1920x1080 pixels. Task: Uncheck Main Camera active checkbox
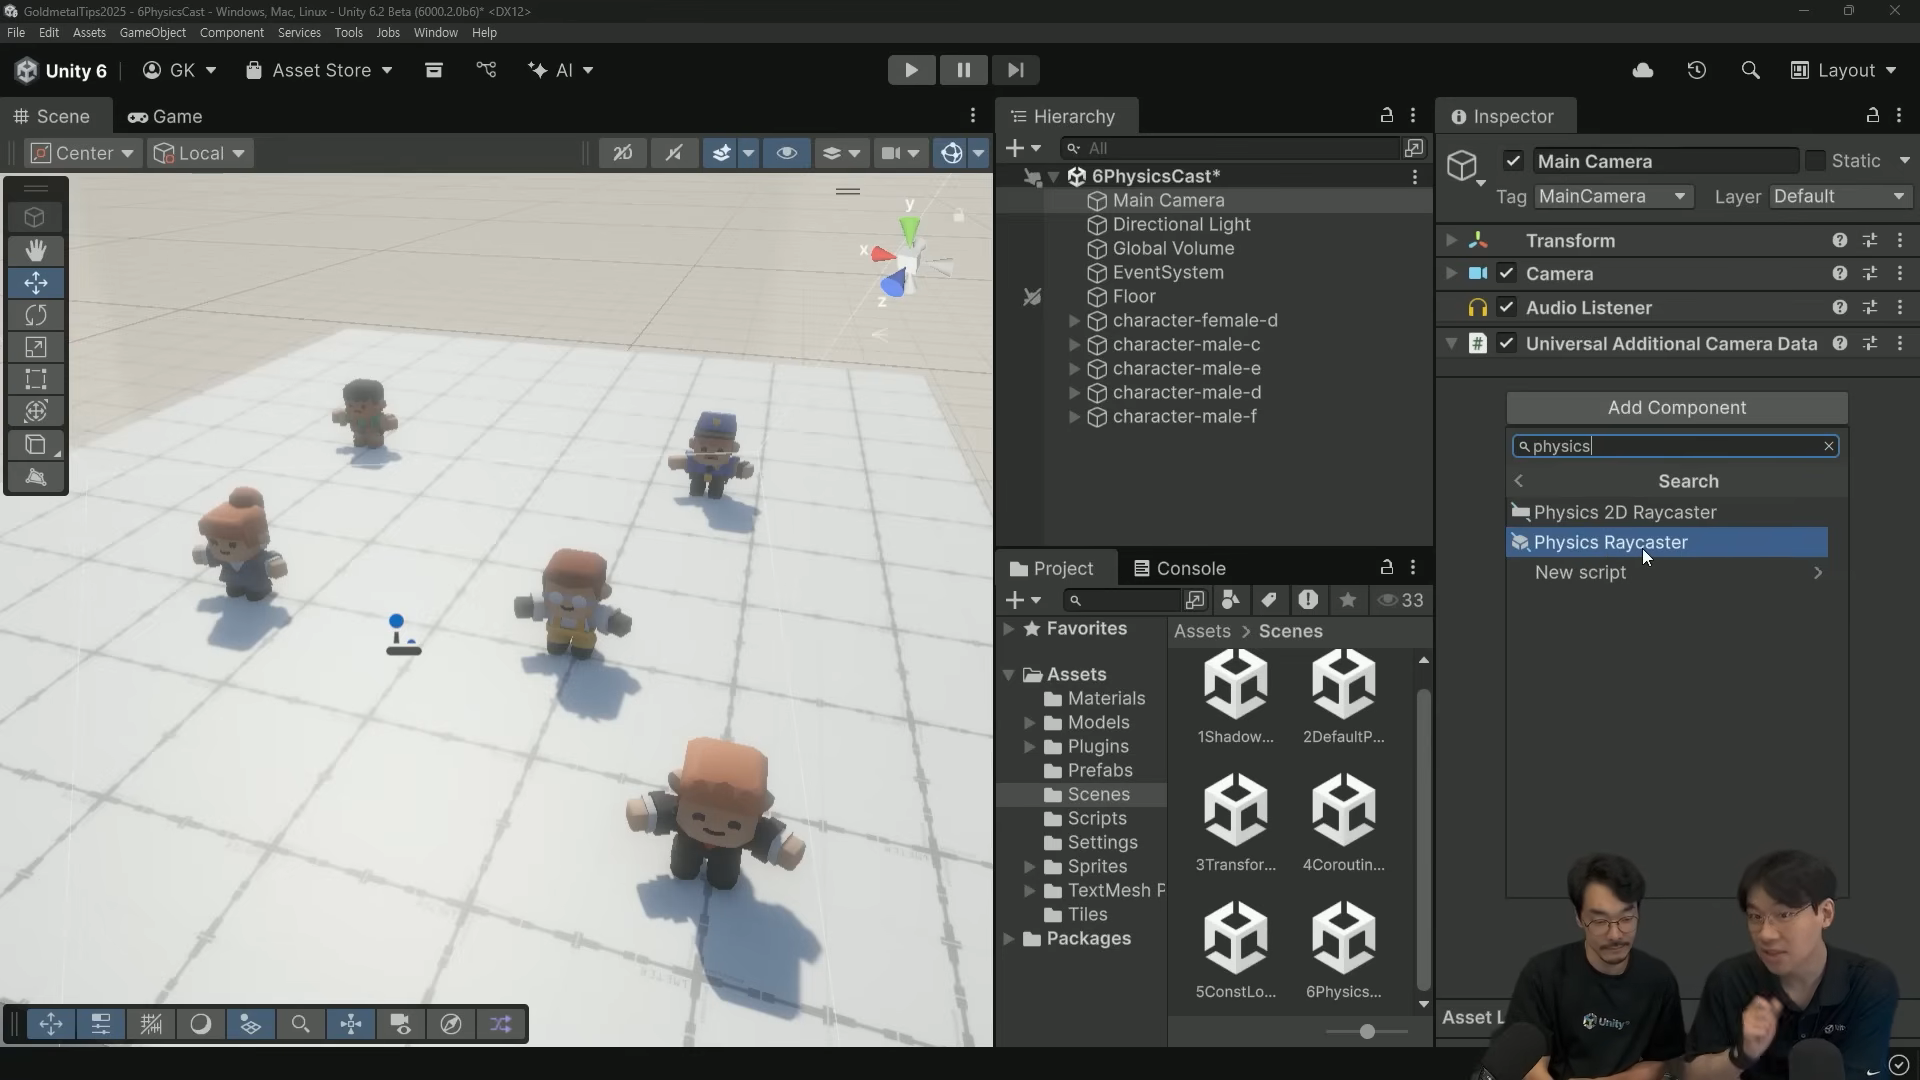(1513, 161)
